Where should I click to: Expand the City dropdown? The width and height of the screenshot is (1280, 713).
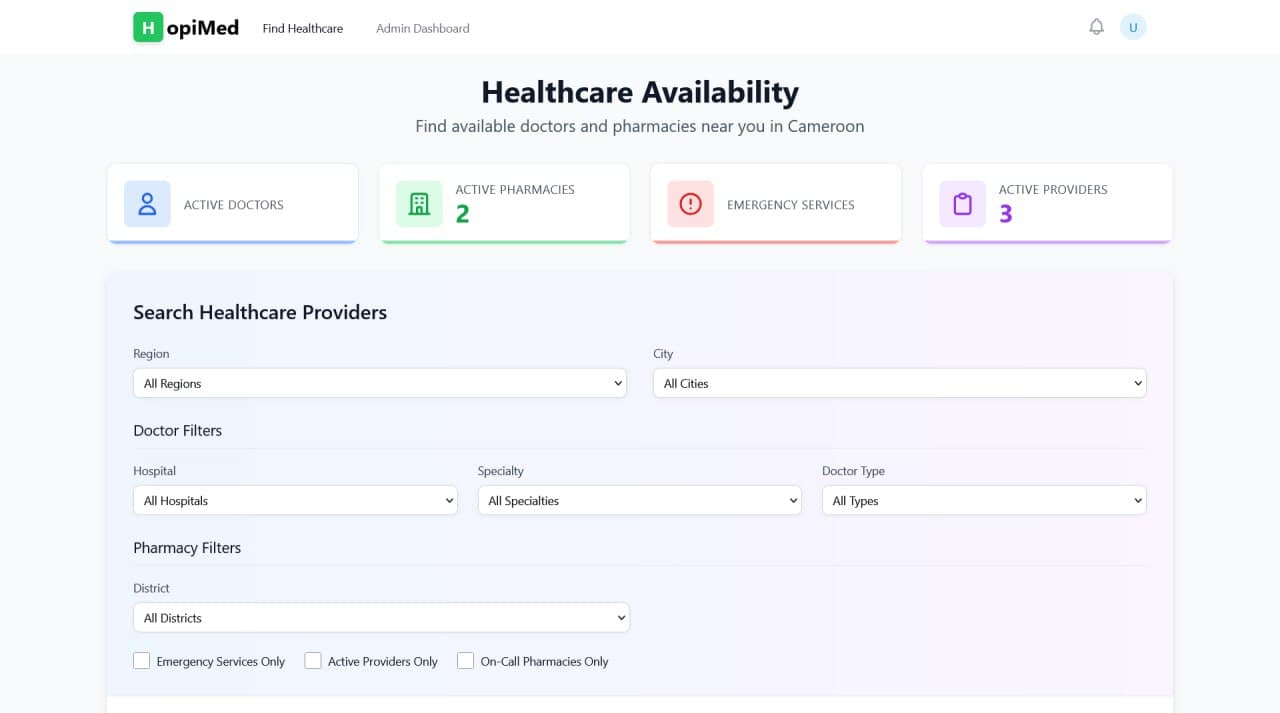(x=899, y=383)
